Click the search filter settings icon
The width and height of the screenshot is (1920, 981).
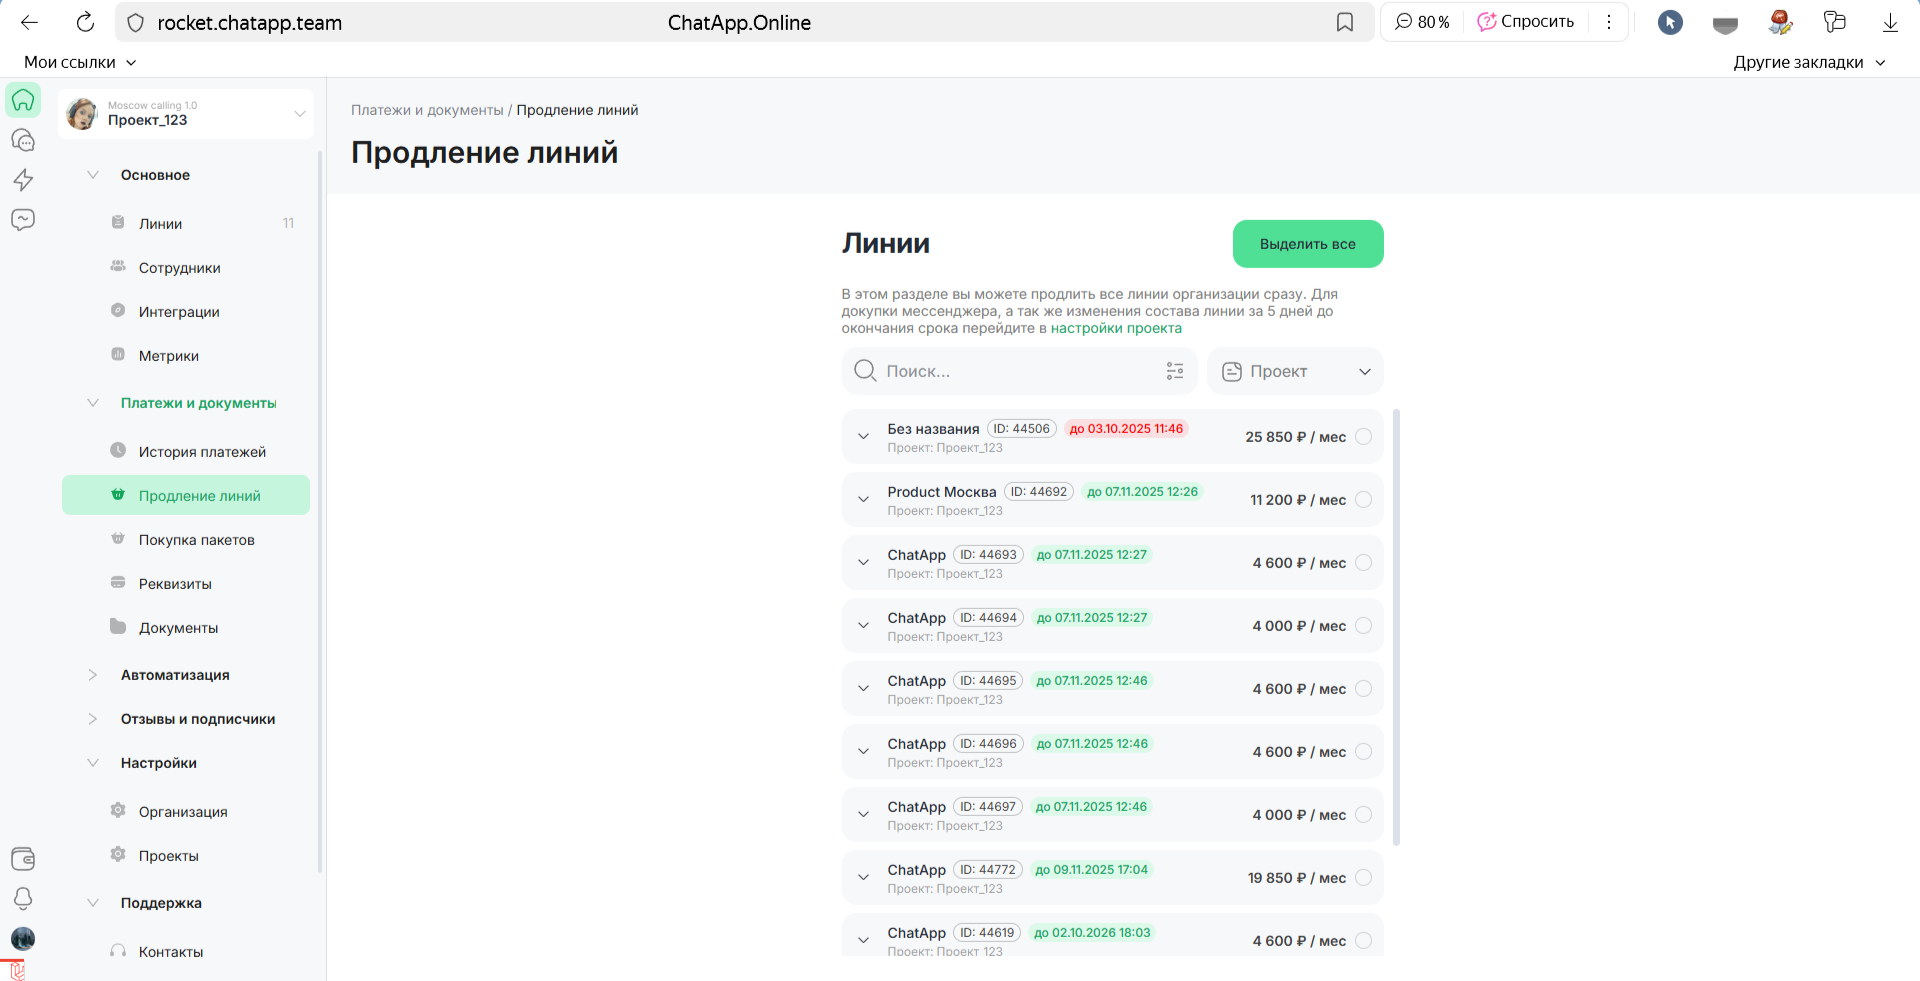coord(1175,371)
